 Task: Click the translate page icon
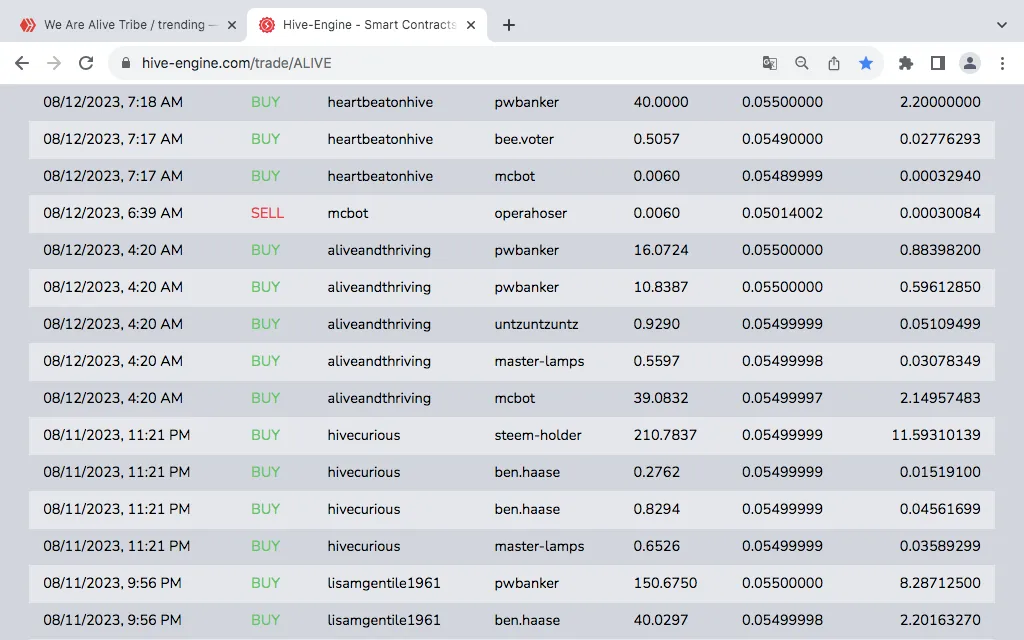tap(769, 63)
